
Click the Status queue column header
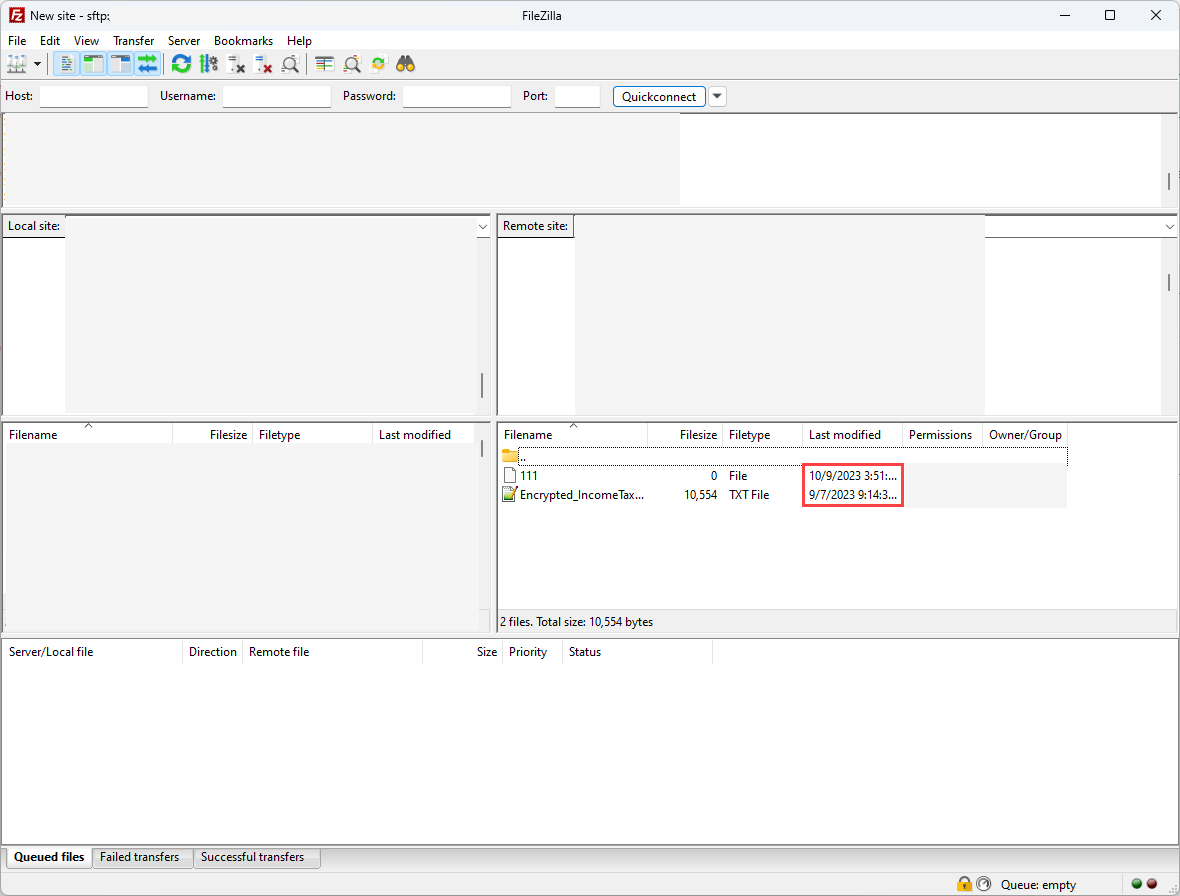pyautogui.click(x=637, y=651)
